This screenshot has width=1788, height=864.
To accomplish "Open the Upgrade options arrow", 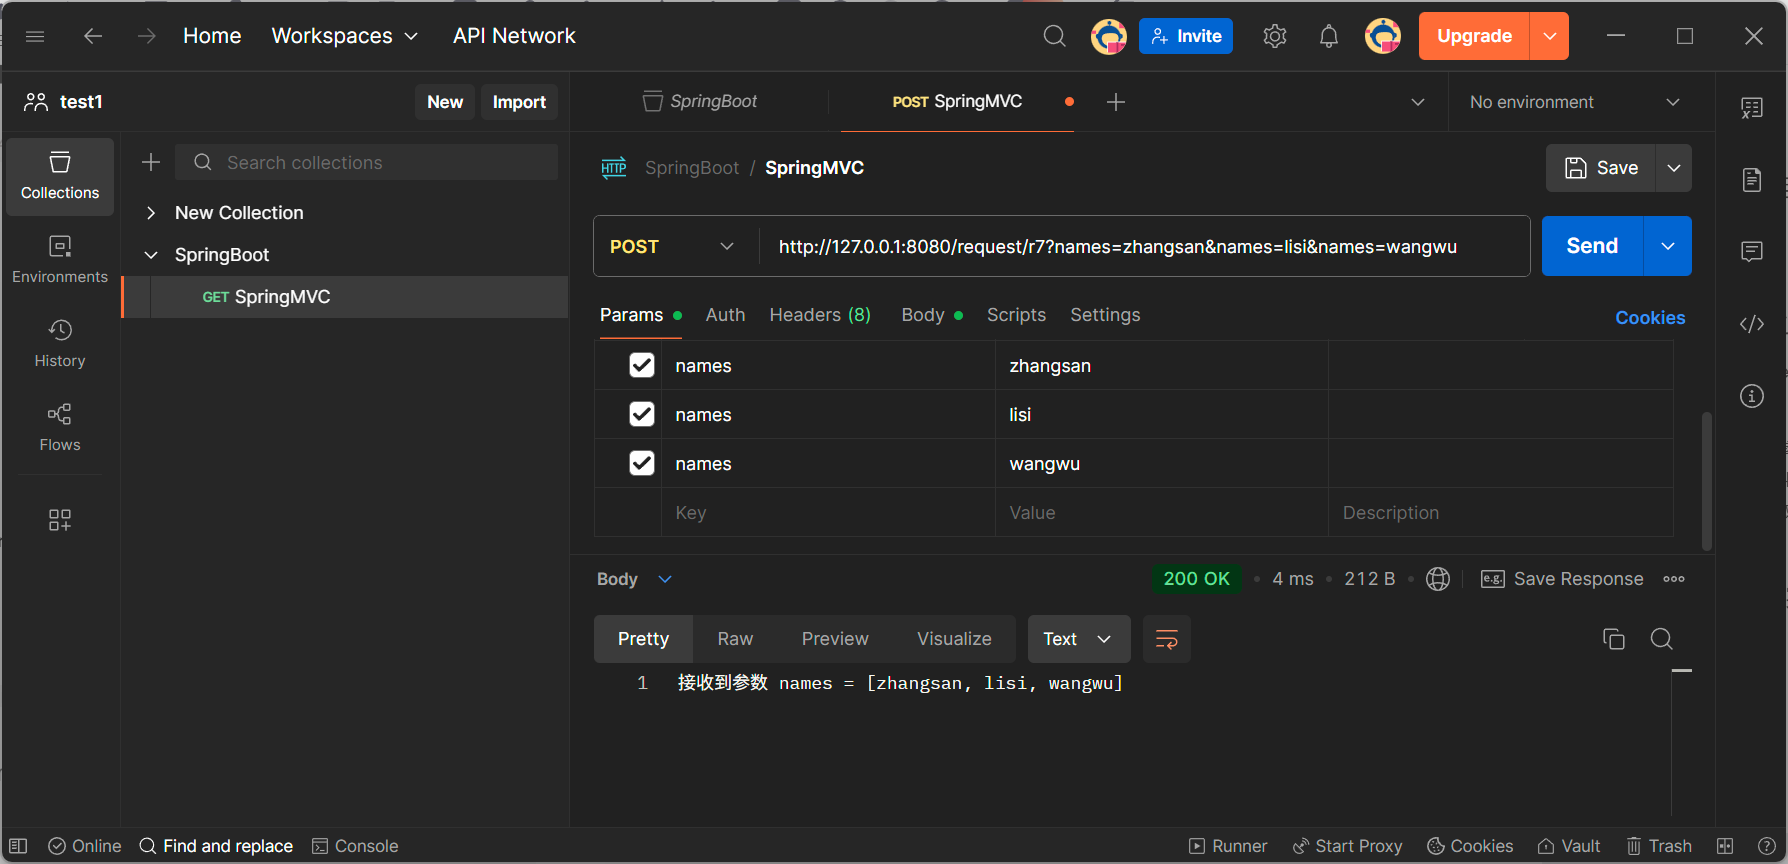I will [x=1549, y=36].
